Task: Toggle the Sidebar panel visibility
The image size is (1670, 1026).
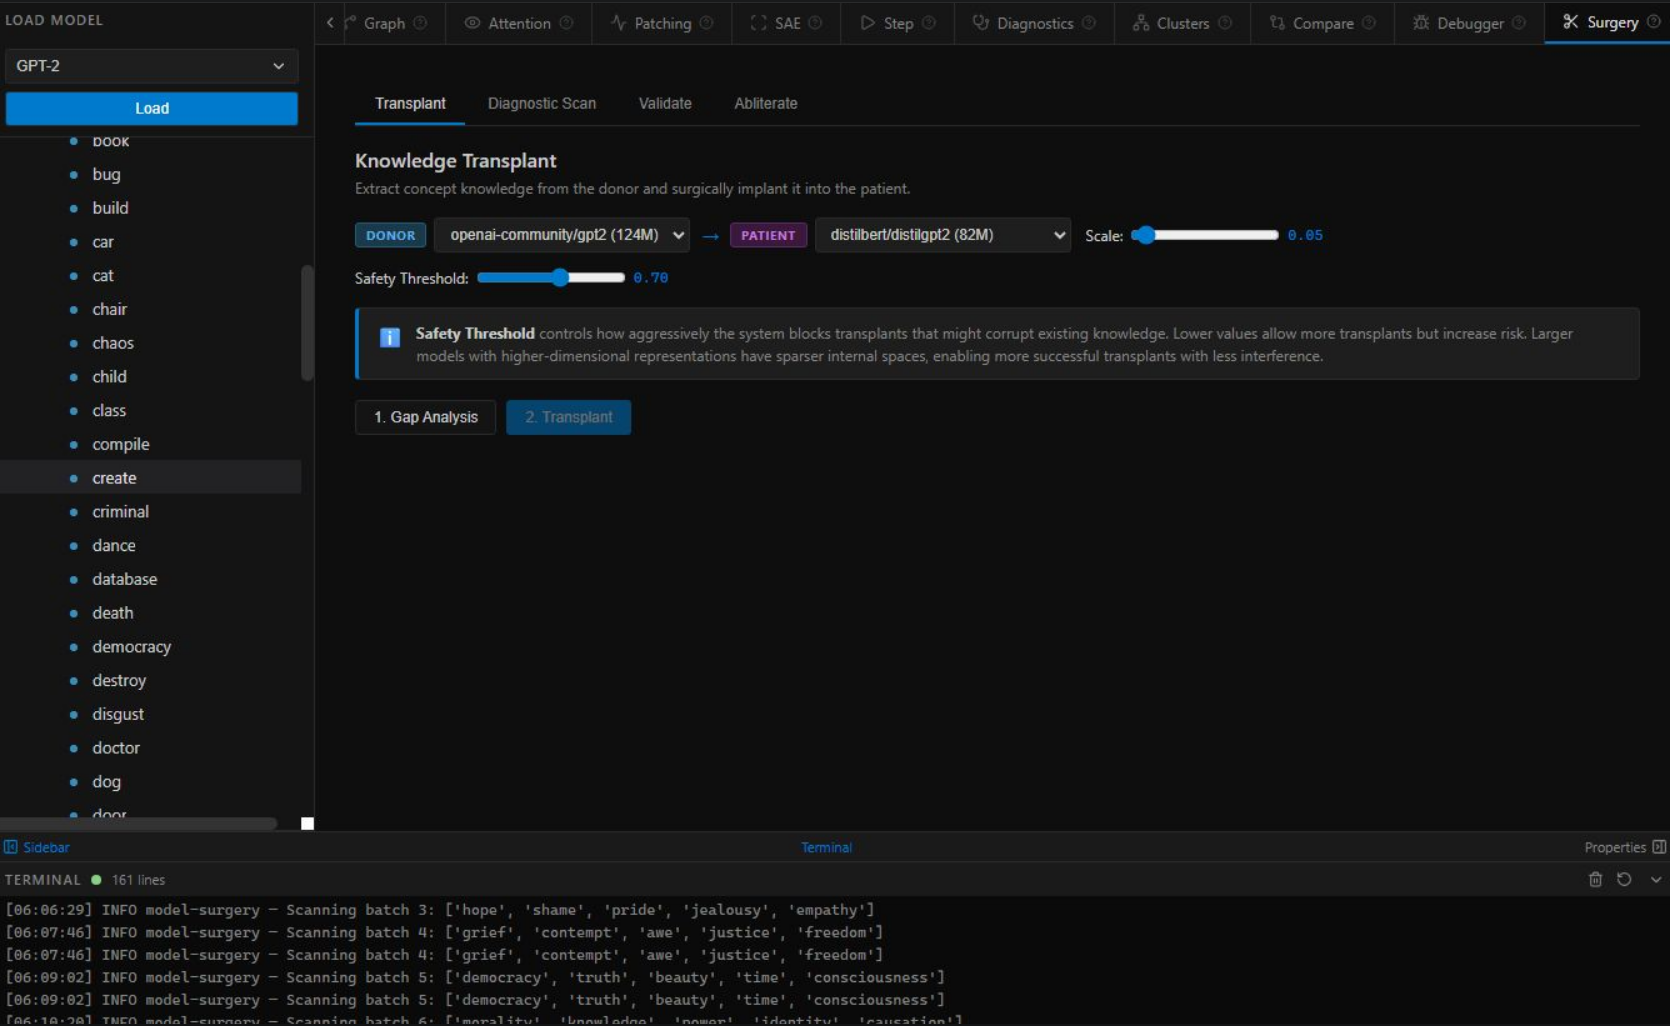Action: tap(37, 847)
